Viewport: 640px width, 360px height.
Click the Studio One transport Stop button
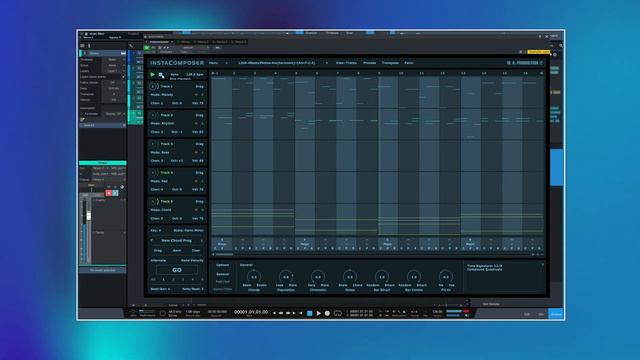pyautogui.click(x=309, y=313)
